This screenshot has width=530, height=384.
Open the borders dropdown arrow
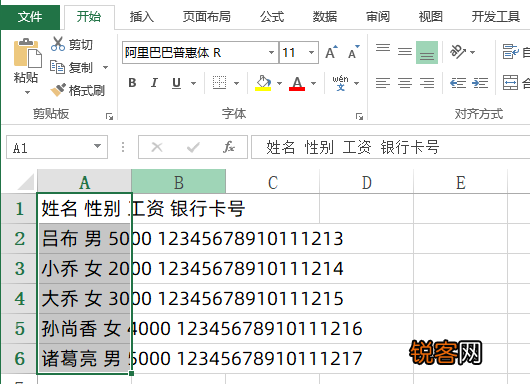(x=237, y=83)
